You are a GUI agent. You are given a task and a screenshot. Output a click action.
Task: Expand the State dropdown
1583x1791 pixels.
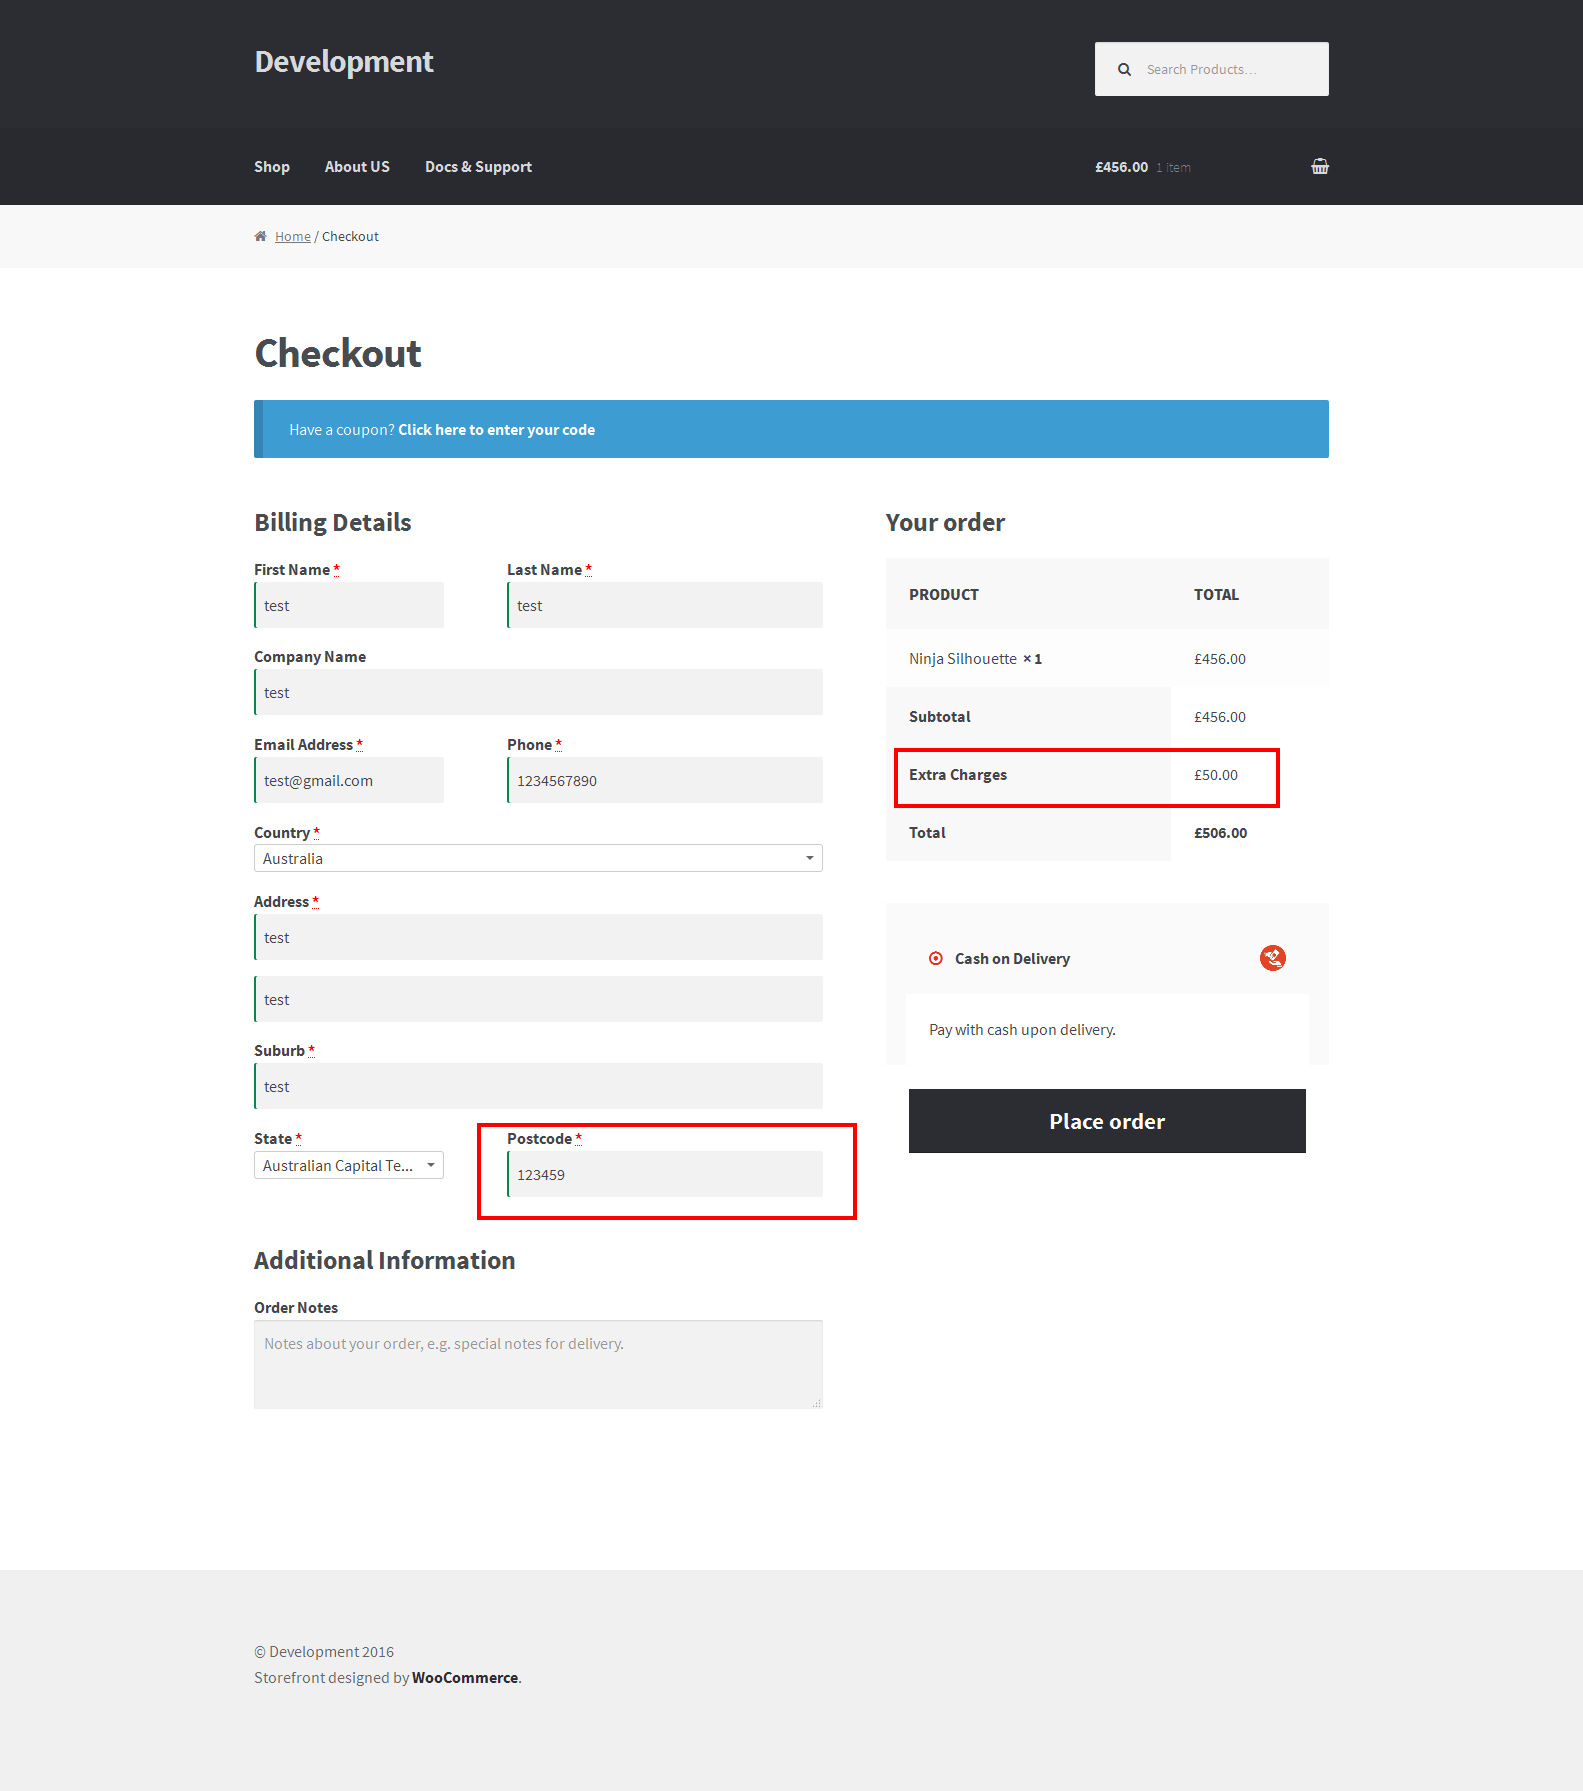(x=348, y=1166)
